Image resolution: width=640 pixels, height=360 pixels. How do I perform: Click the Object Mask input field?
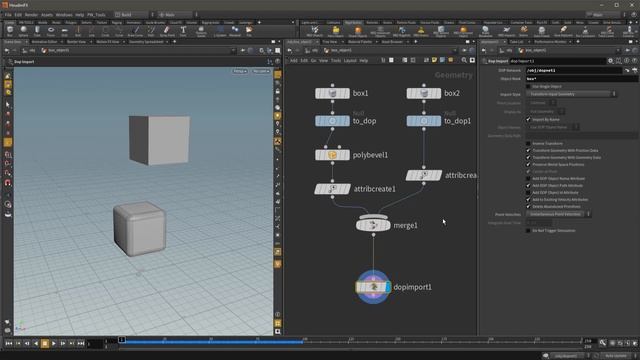point(581,78)
